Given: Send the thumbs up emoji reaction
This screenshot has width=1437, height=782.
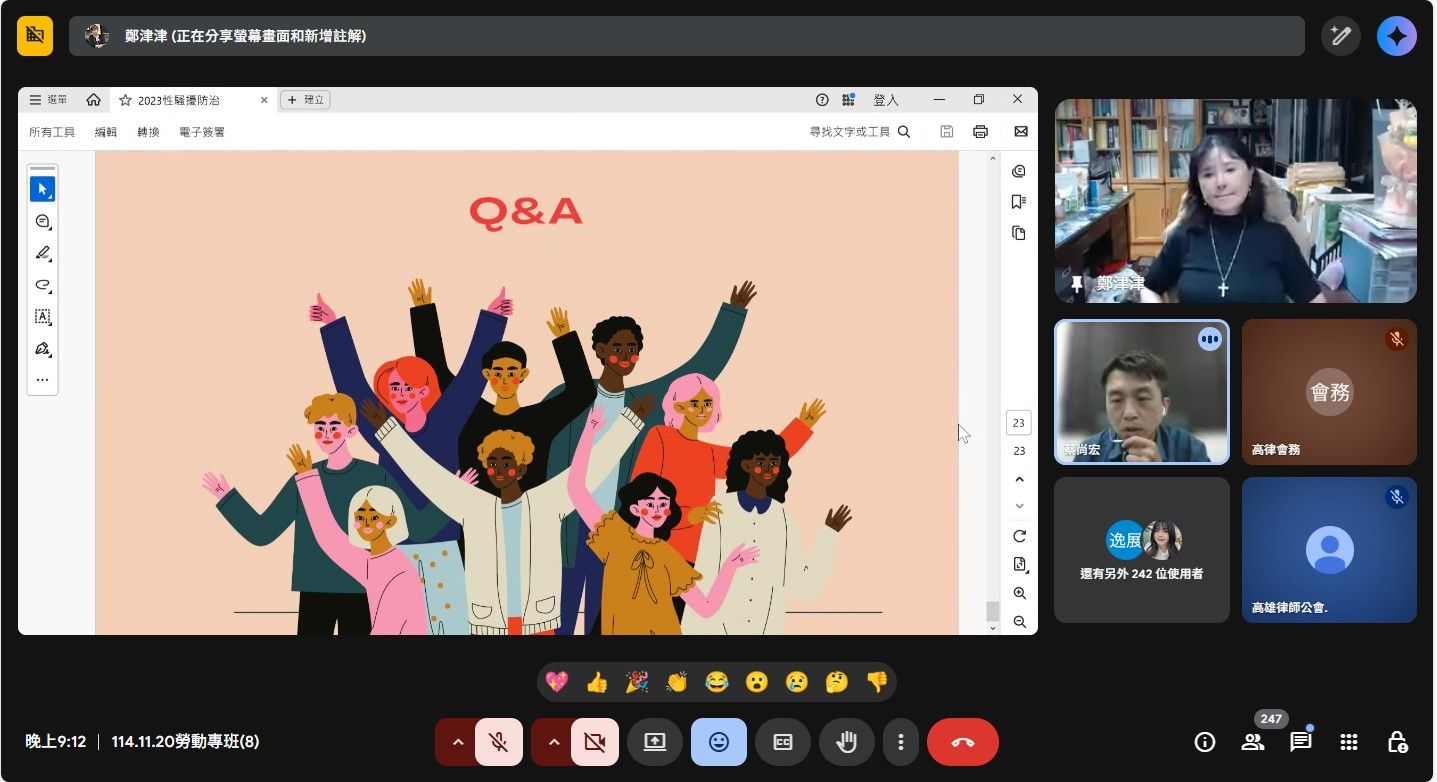Looking at the screenshot, I should (x=597, y=683).
